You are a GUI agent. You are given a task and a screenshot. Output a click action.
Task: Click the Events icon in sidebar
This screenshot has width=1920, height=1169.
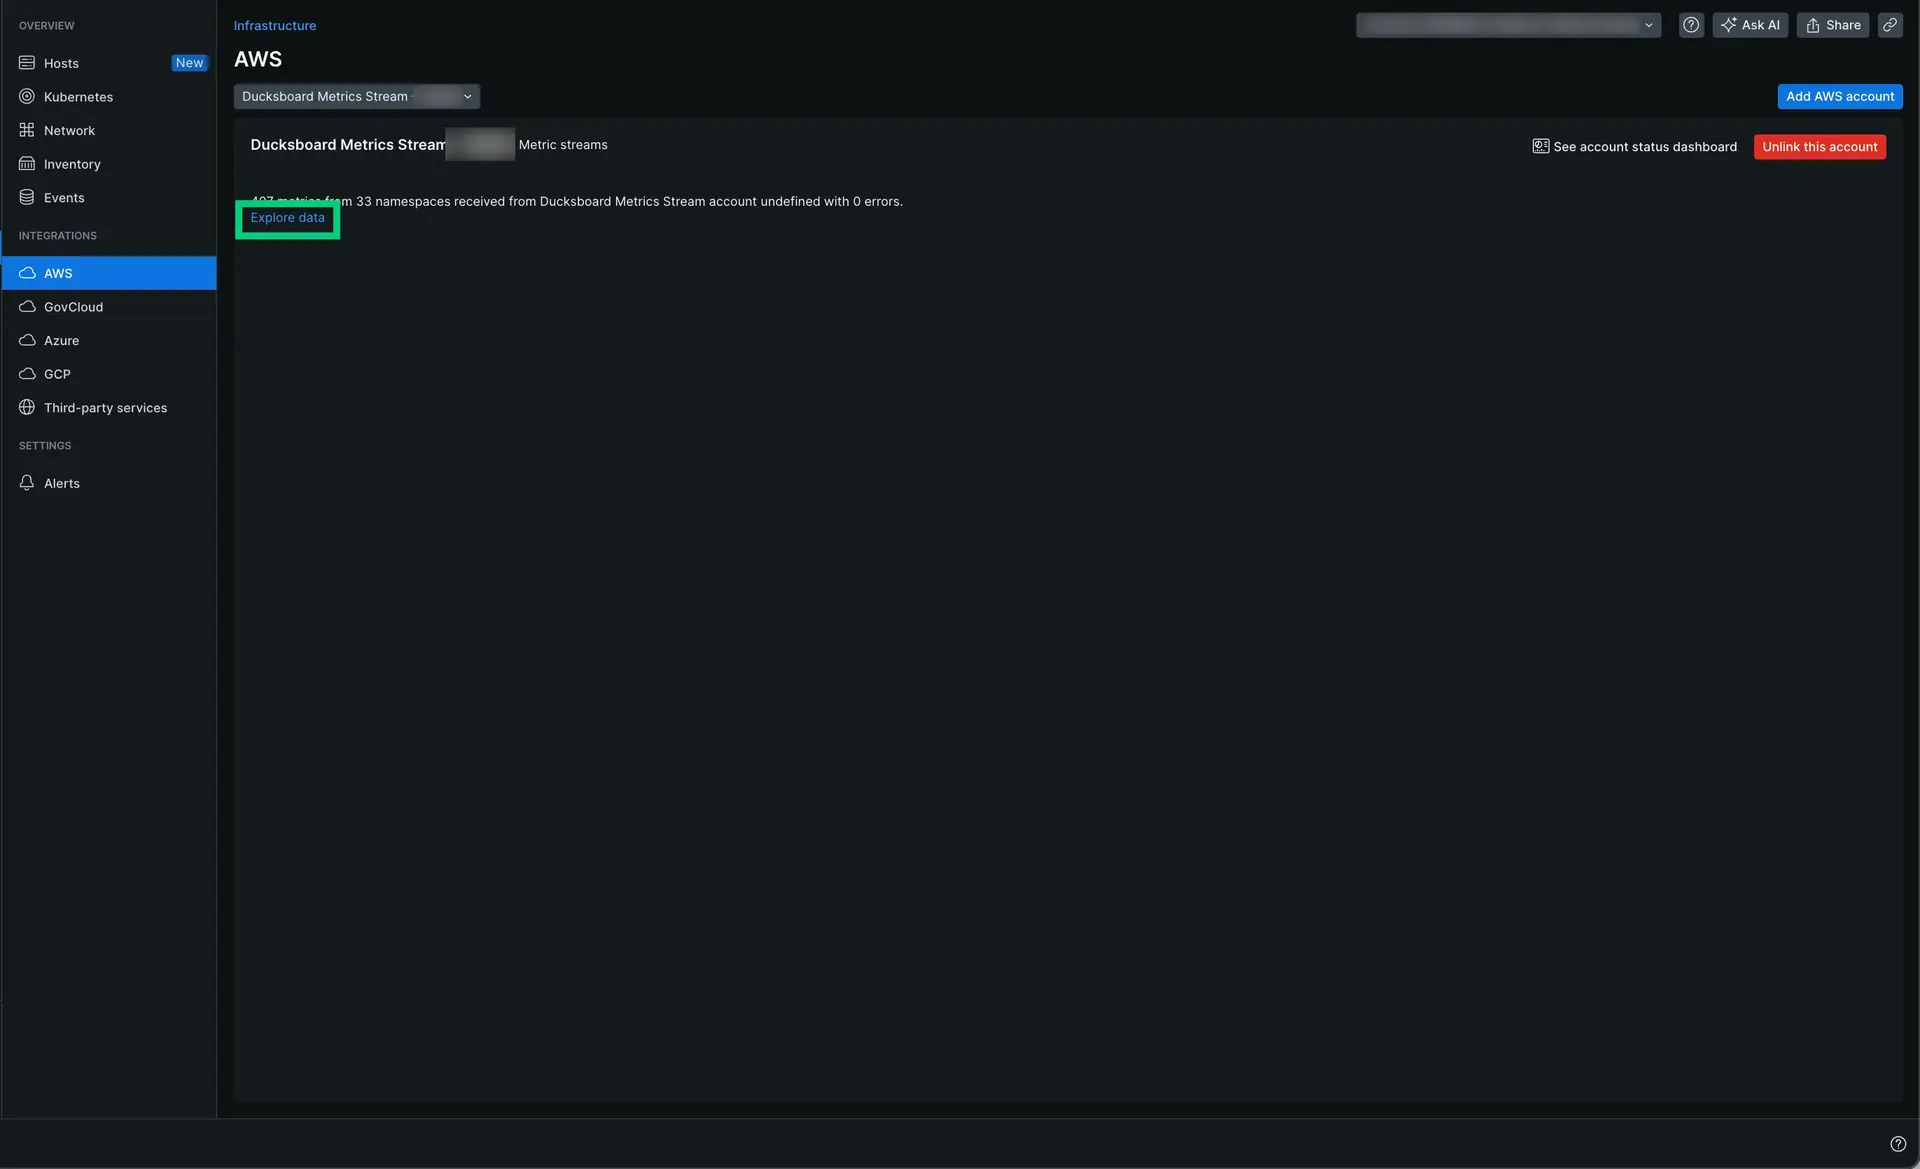coord(26,198)
